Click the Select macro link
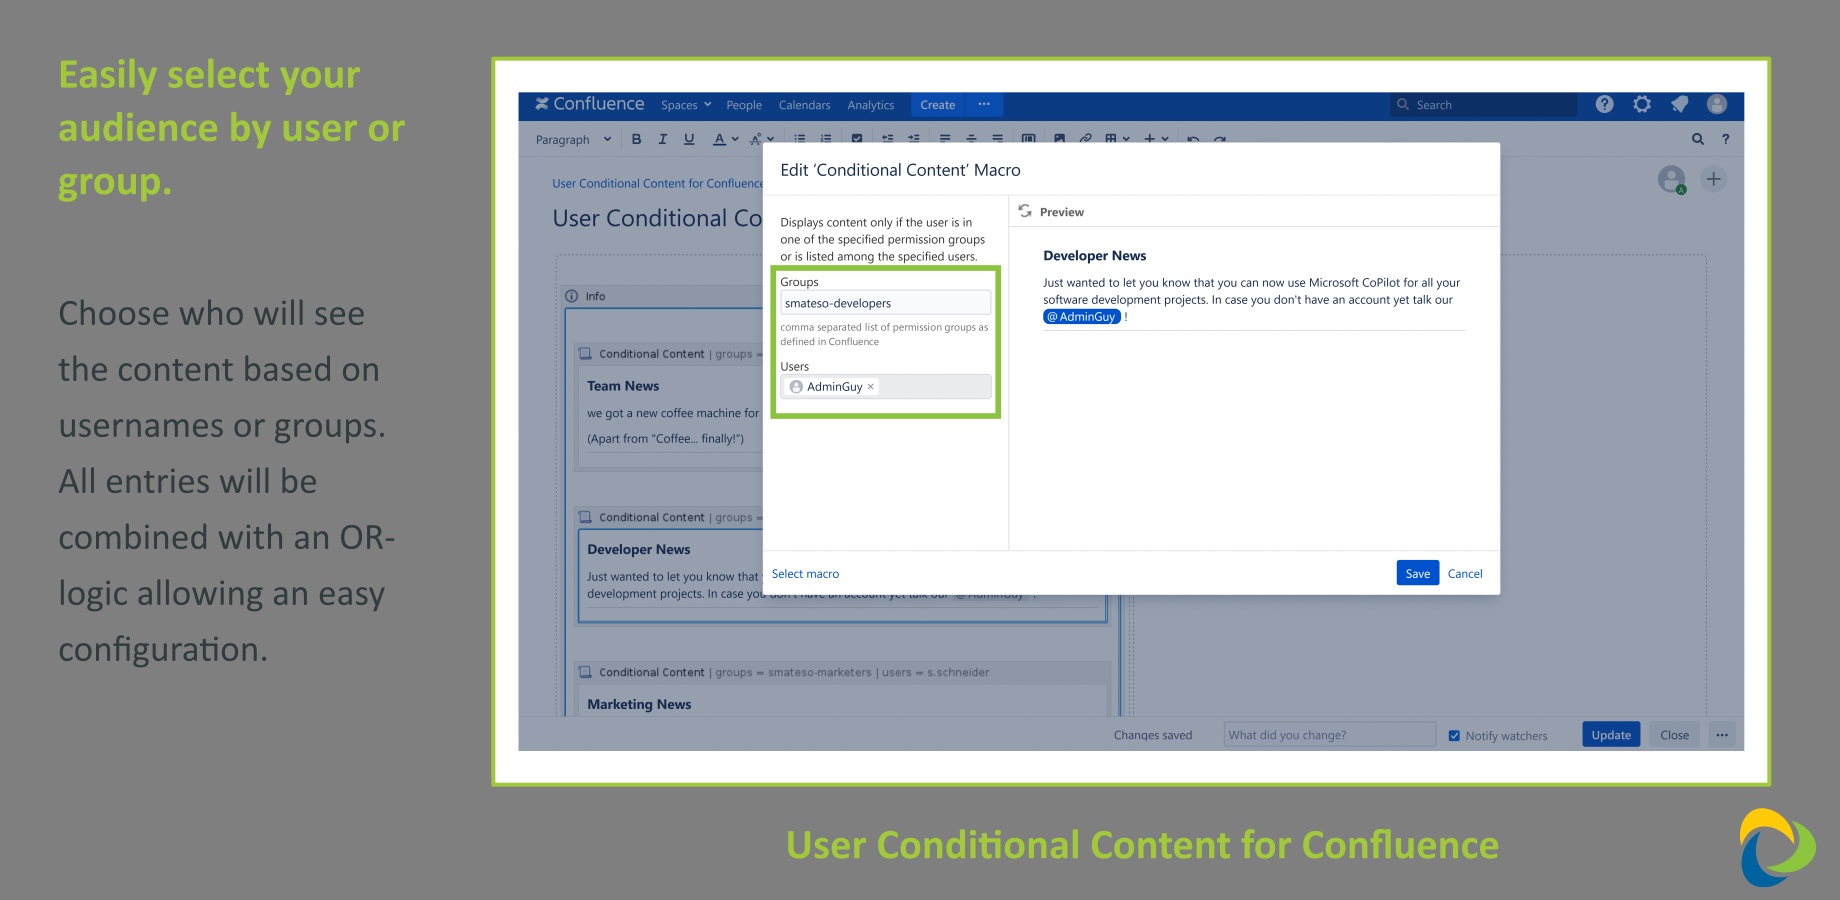 (805, 574)
